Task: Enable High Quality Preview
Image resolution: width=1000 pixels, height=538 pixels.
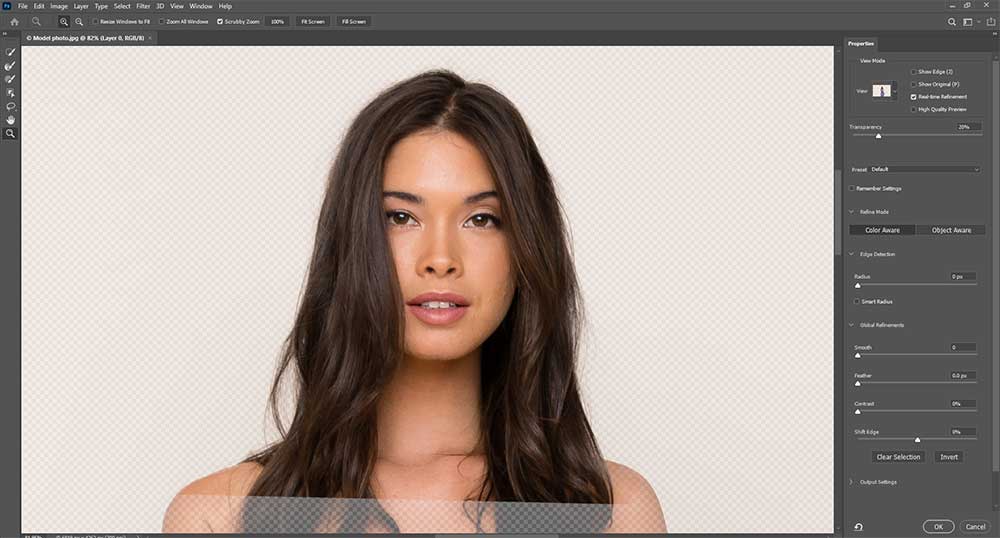Action: click(913, 110)
